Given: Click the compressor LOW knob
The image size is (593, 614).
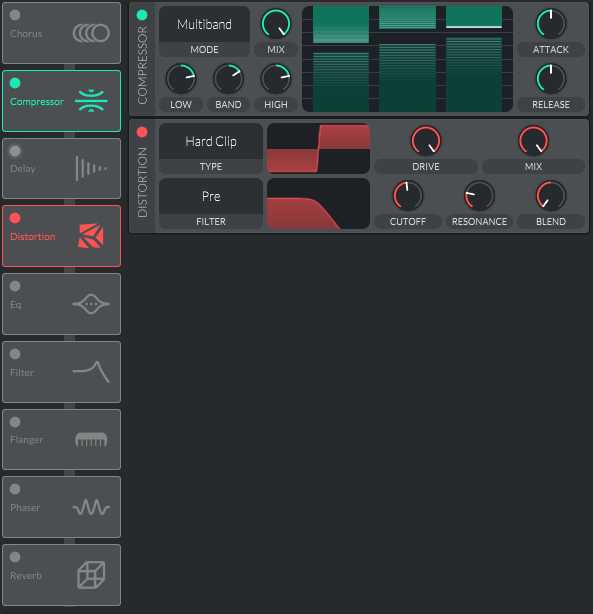Looking at the screenshot, I should tap(181, 79).
